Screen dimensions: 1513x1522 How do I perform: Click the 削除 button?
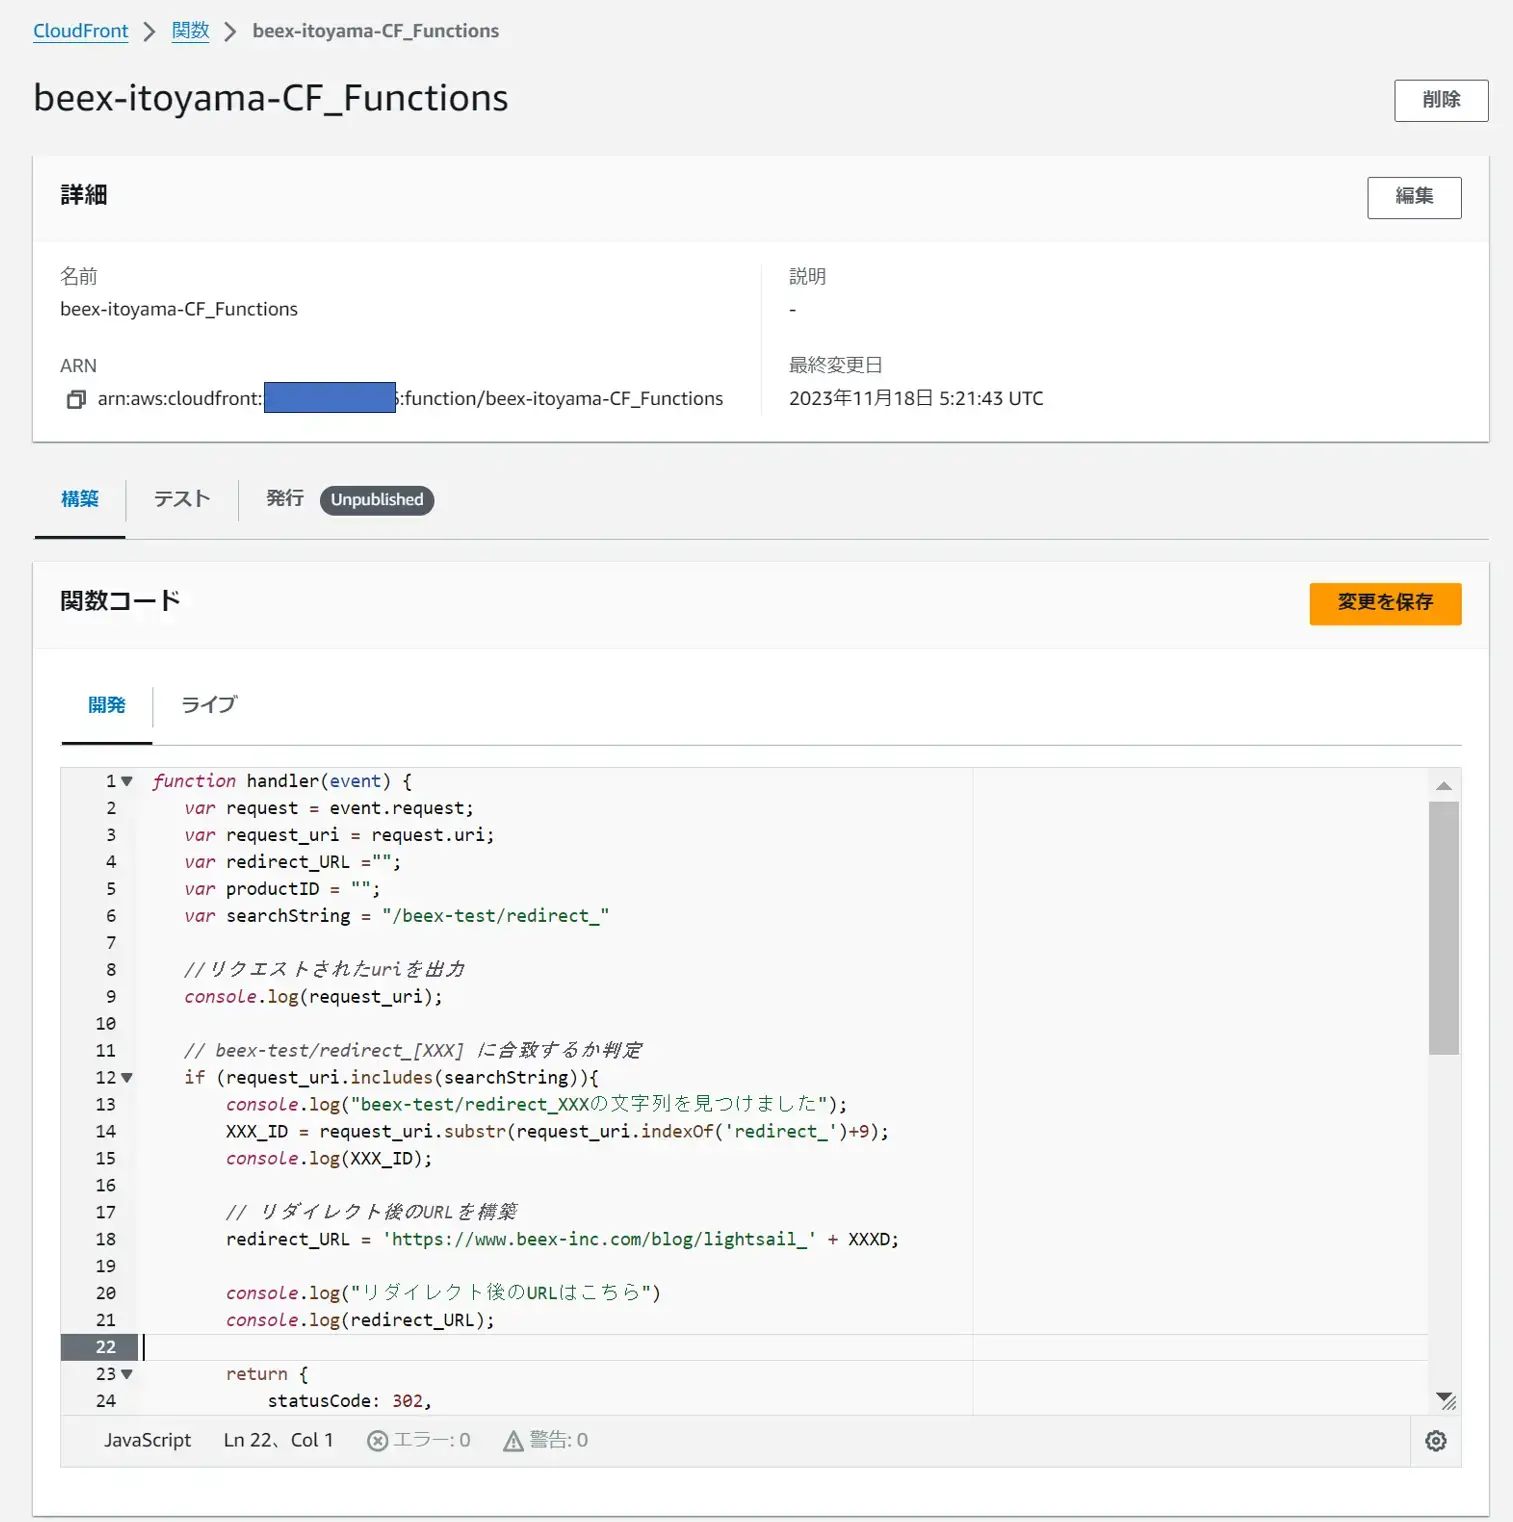[1441, 100]
